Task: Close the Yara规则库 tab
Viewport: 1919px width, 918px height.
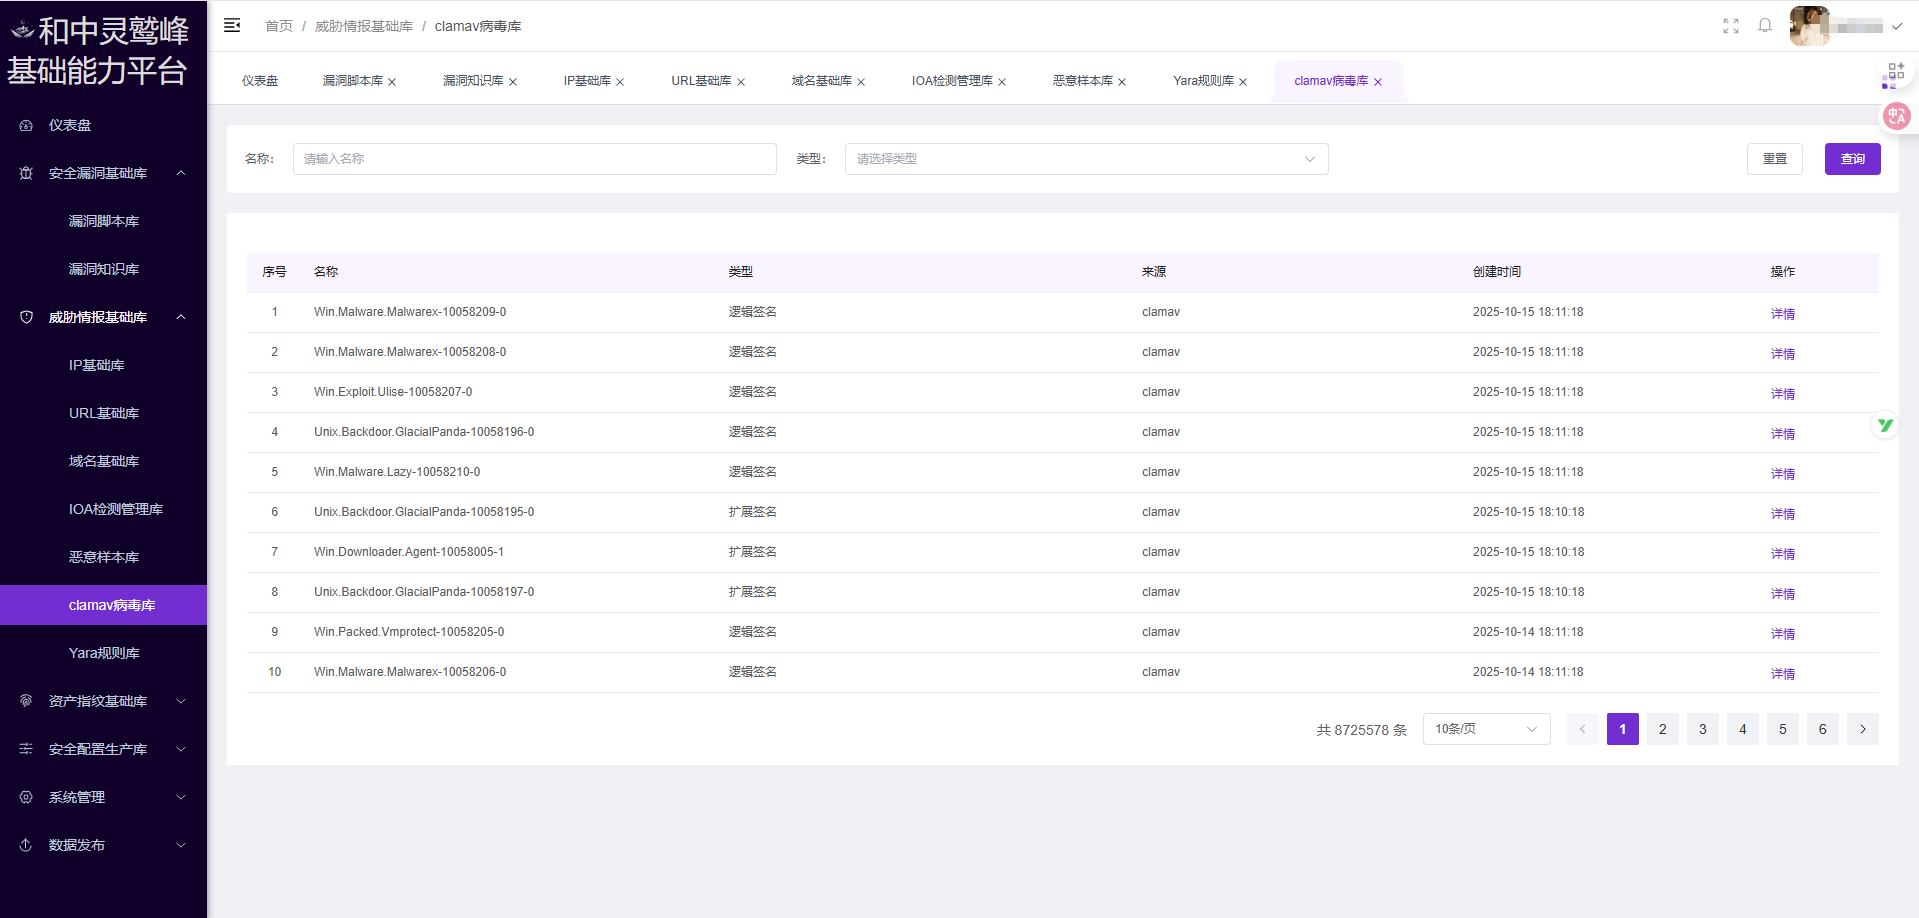Action: (1243, 82)
